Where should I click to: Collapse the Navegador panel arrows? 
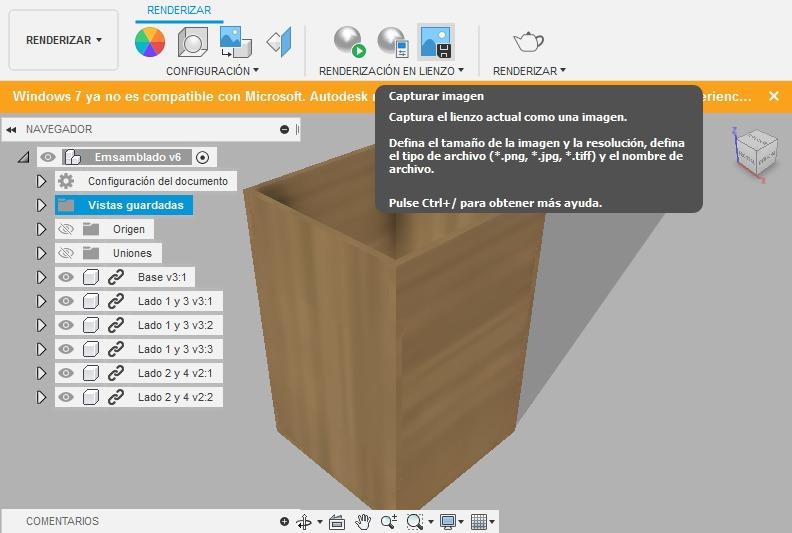(x=11, y=130)
